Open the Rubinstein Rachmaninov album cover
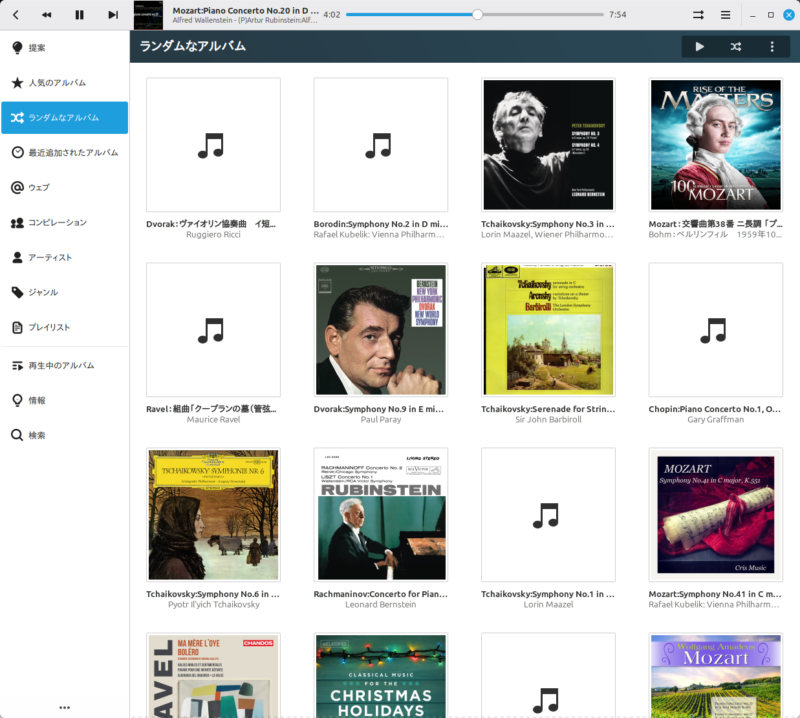 pyautogui.click(x=380, y=514)
